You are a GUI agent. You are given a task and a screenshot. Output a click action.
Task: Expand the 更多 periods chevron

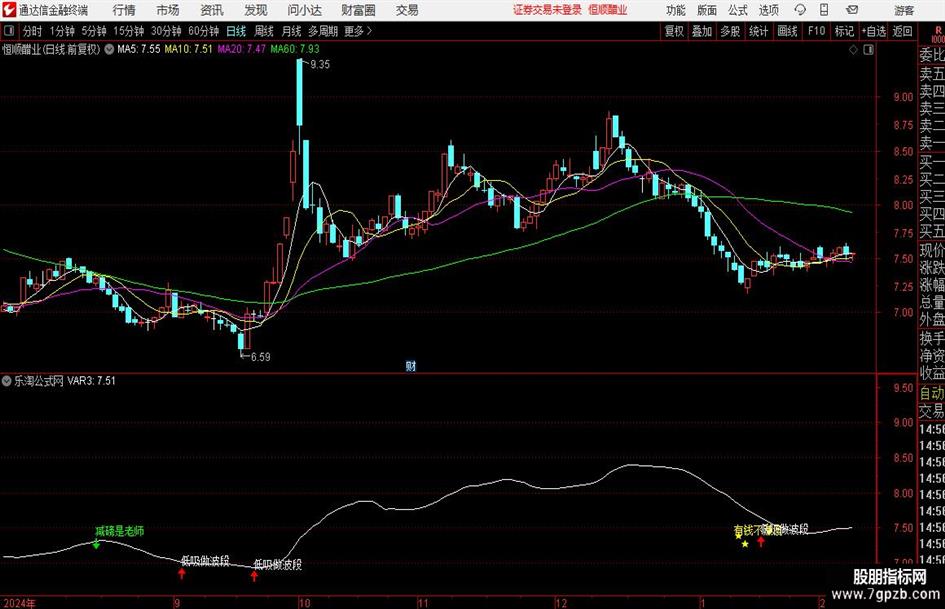[x=369, y=31]
